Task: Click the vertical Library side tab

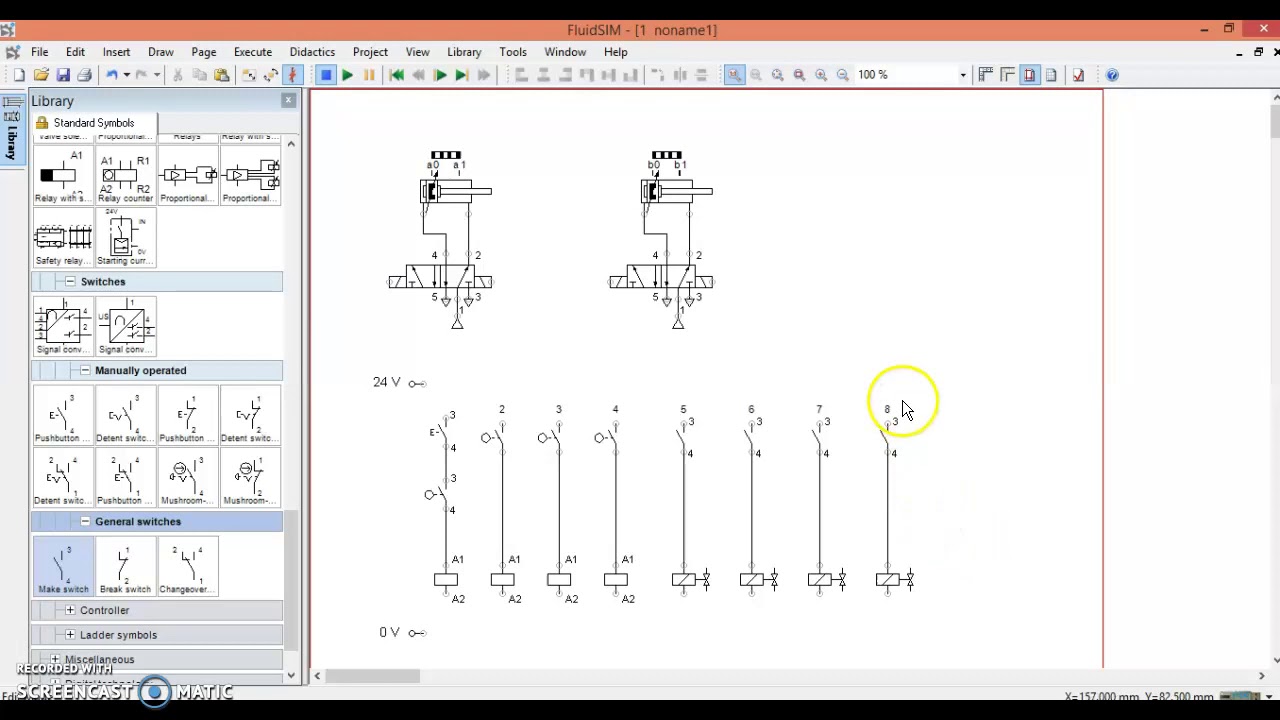Action: (x=12, y=130)
